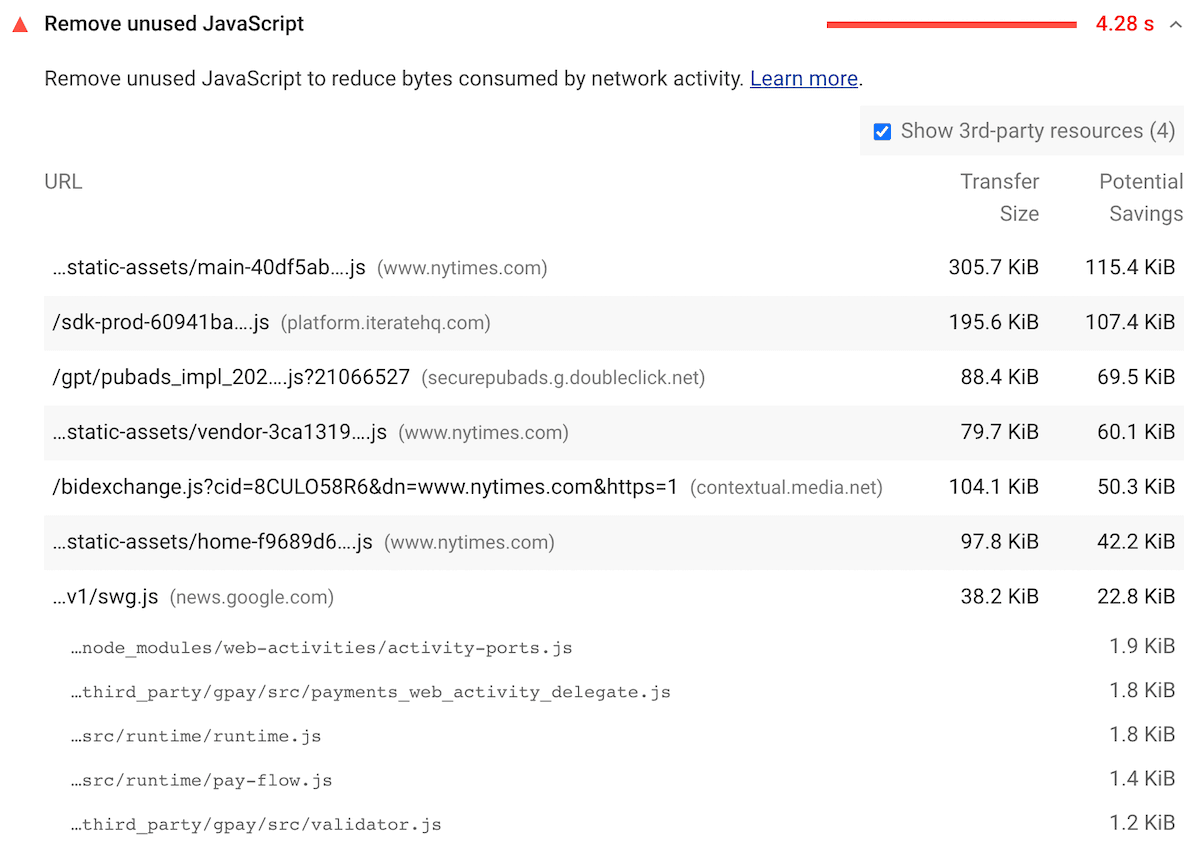Click the home-f9689d6 js URL
The width and height of the screenshot is (1200, 862).
[x=212, y=542]
